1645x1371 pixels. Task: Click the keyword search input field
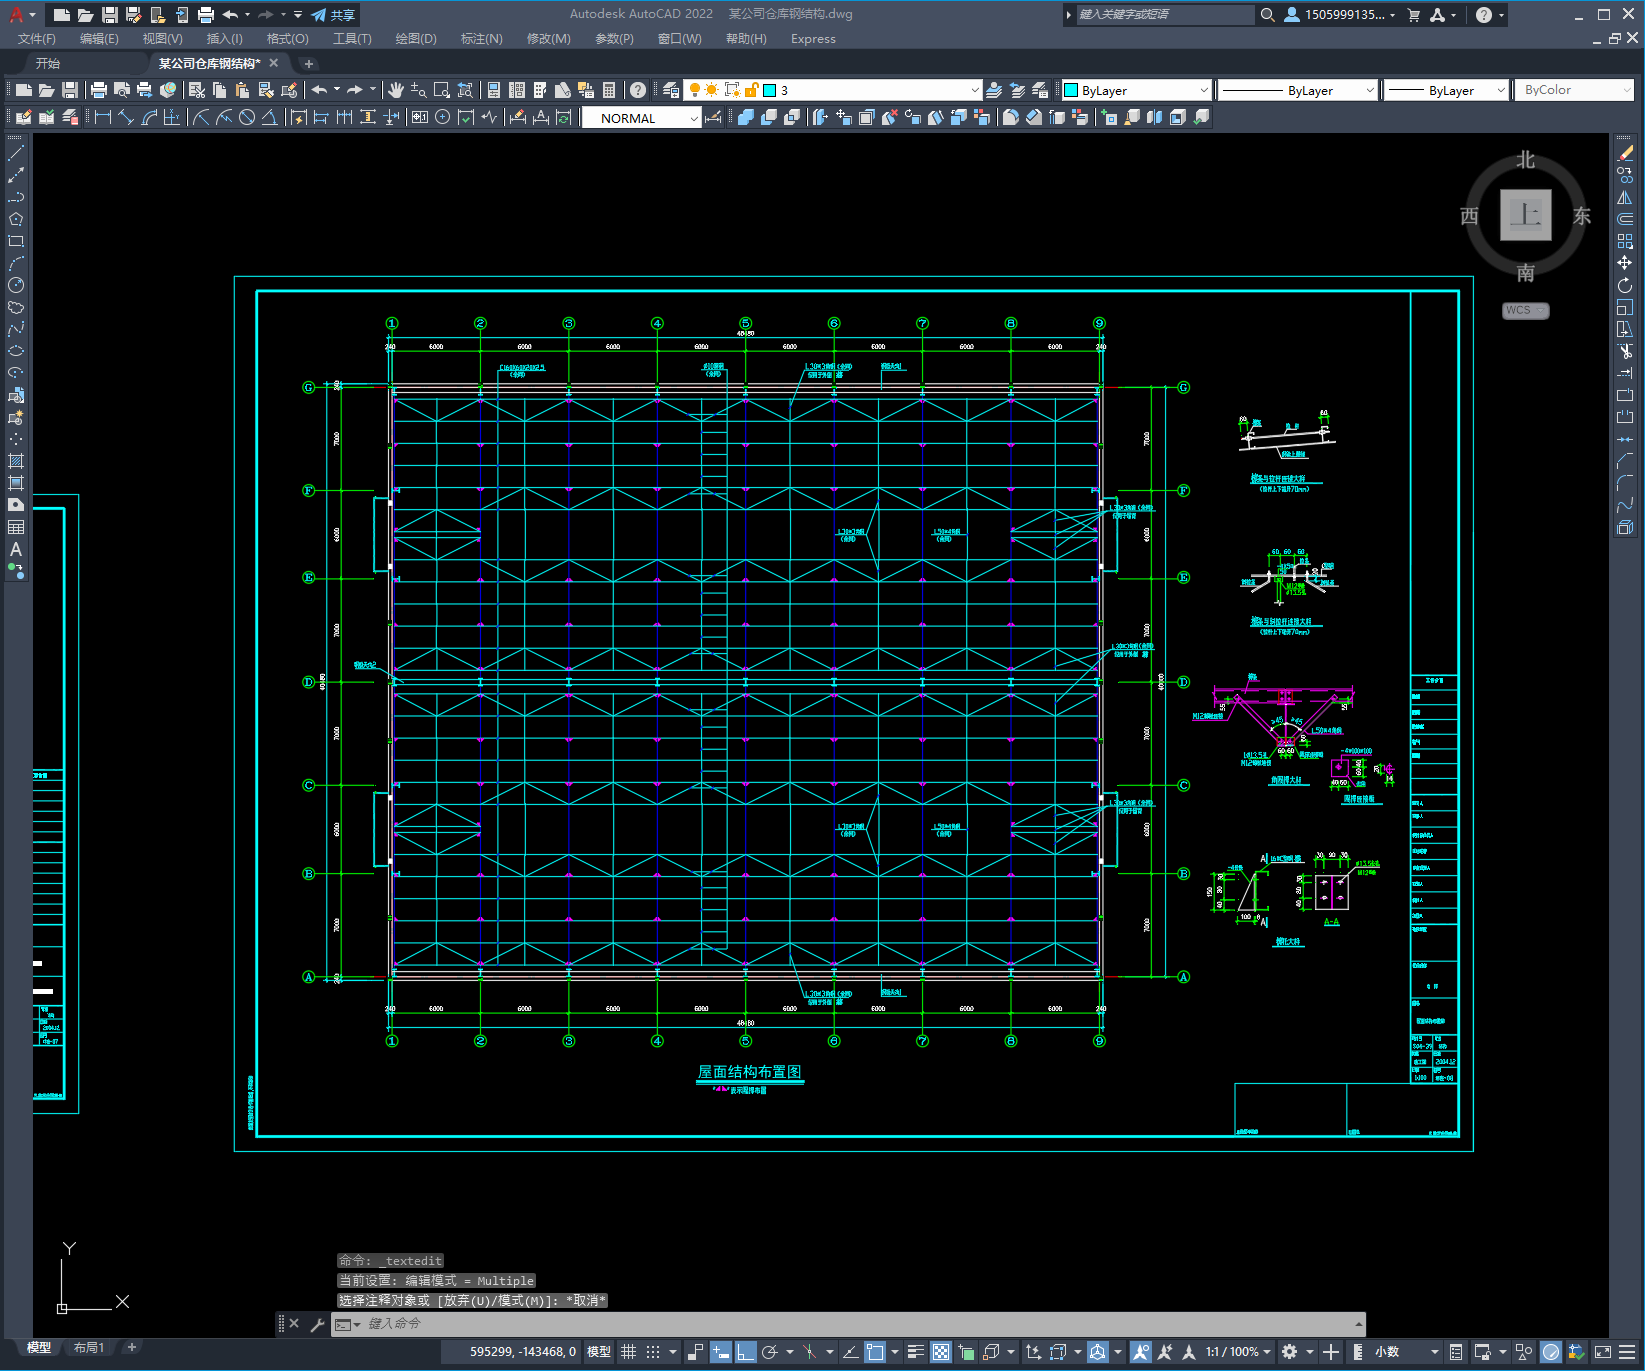point(1164,15)
